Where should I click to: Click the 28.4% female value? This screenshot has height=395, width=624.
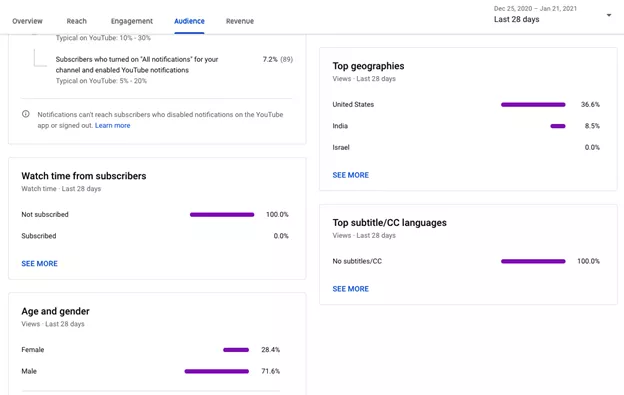[271, 350]
